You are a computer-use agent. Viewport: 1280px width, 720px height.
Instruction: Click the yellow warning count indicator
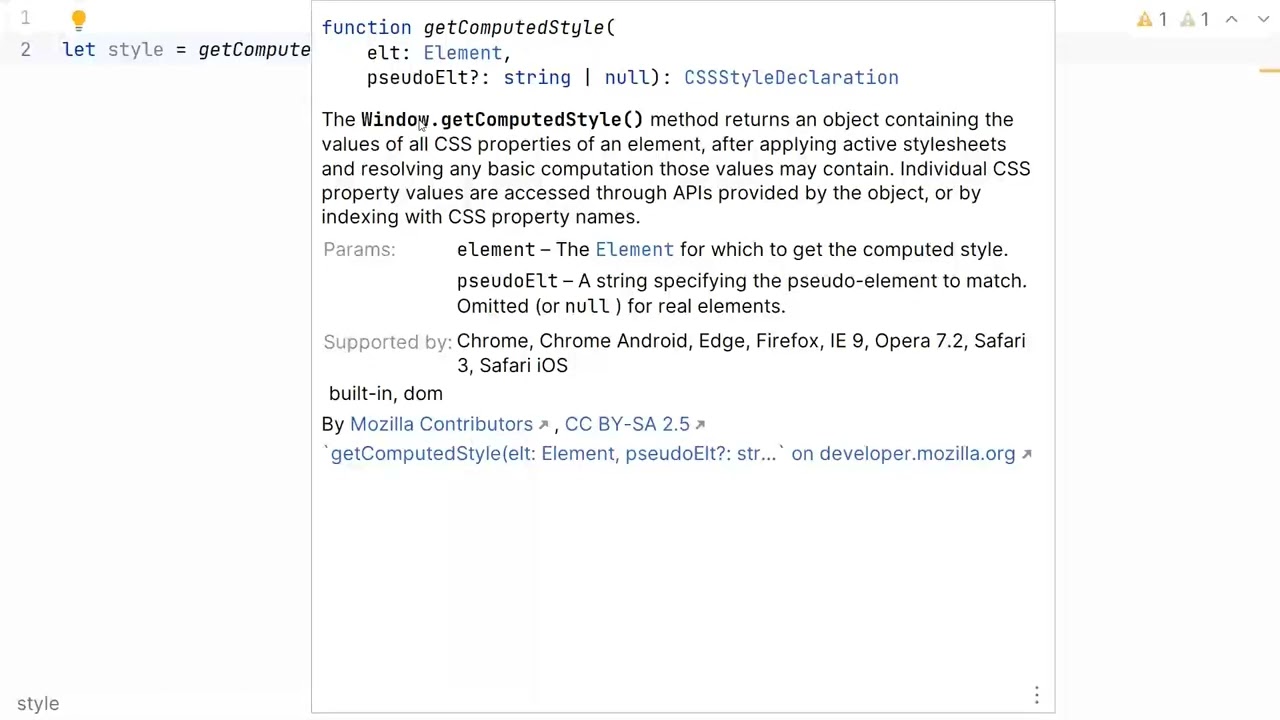1152,19
